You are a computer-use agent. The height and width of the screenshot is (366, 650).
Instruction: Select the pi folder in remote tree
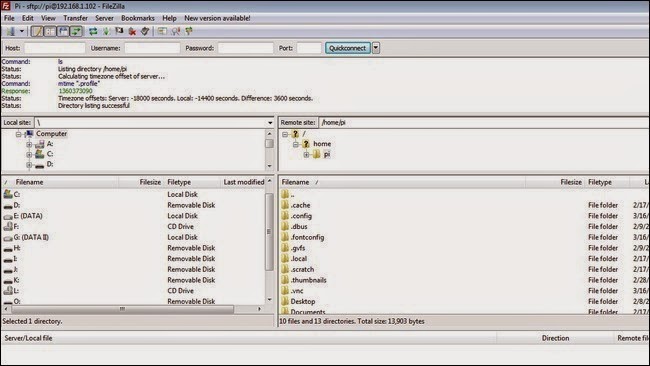(x=327, y=154)
